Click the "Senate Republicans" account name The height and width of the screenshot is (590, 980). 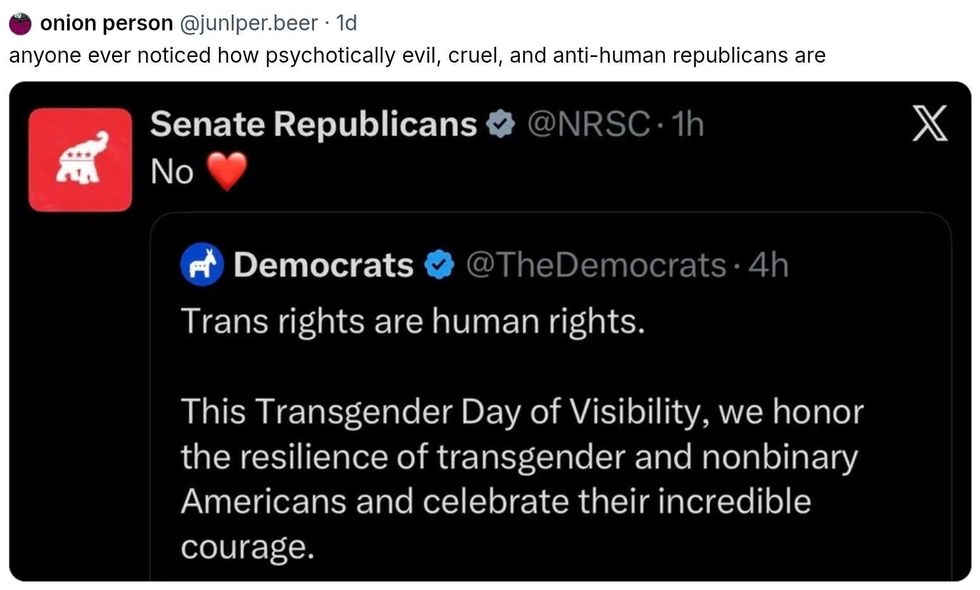point(313,124)
